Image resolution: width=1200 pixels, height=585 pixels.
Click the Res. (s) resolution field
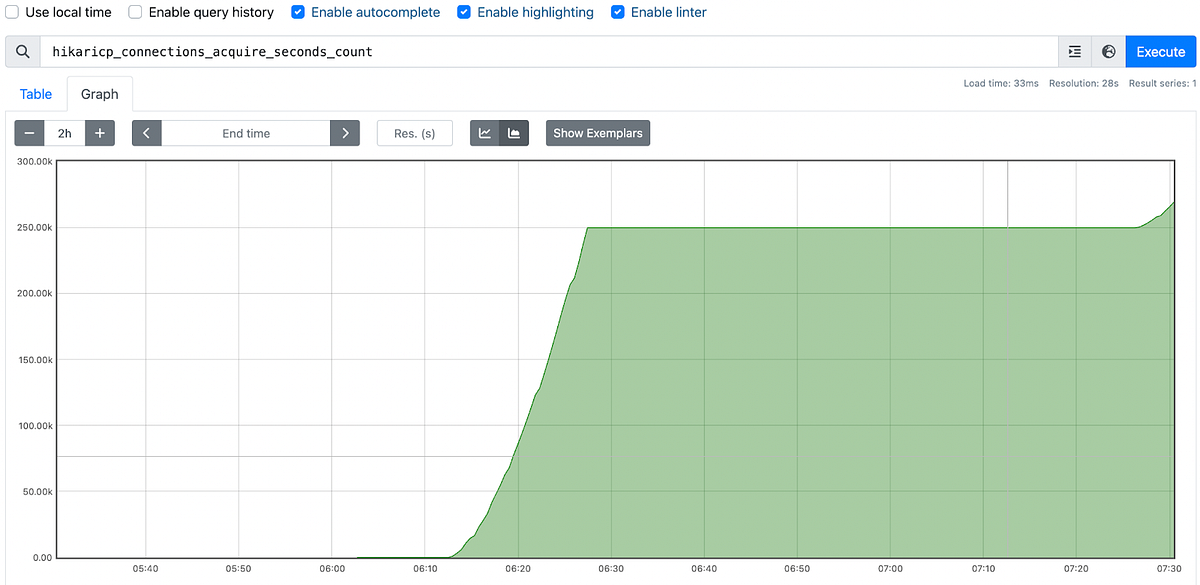(414, 132)
